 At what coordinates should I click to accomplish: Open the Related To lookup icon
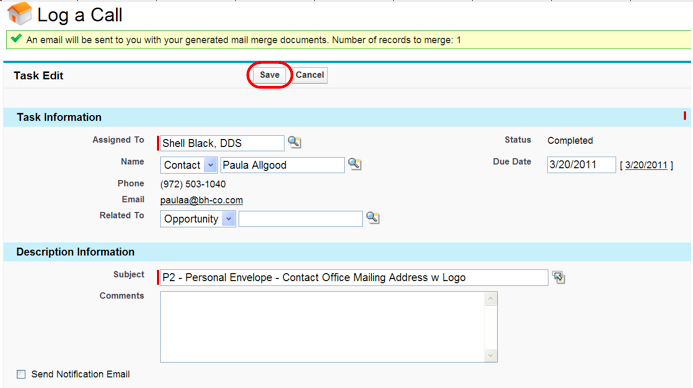click(373, 218)
